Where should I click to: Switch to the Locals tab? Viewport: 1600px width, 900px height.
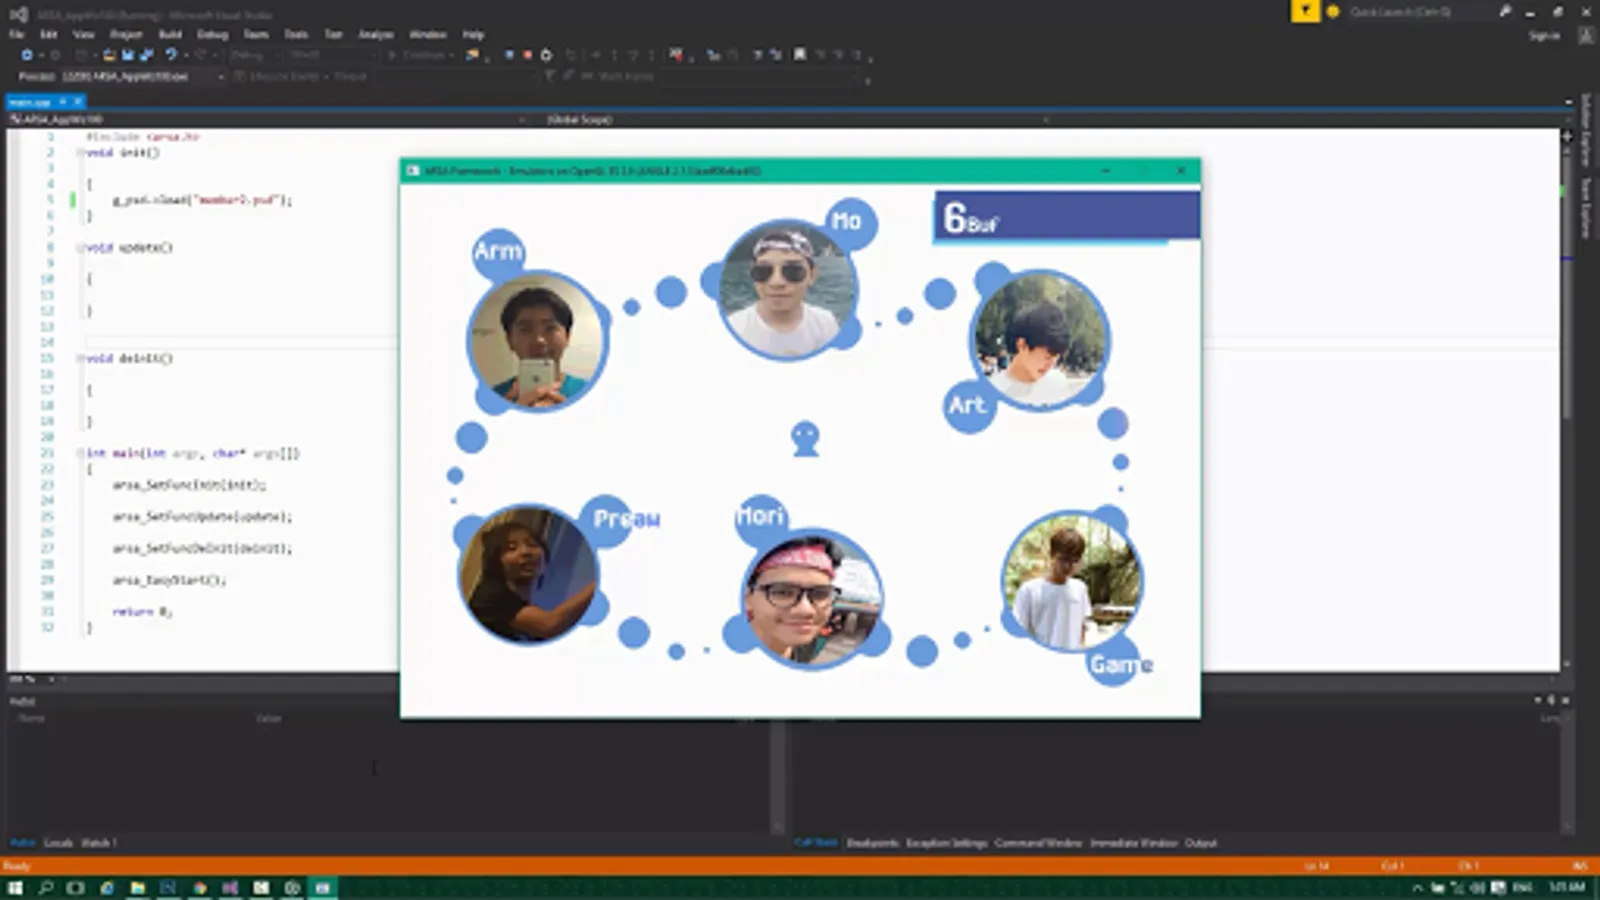coord(59,843)
